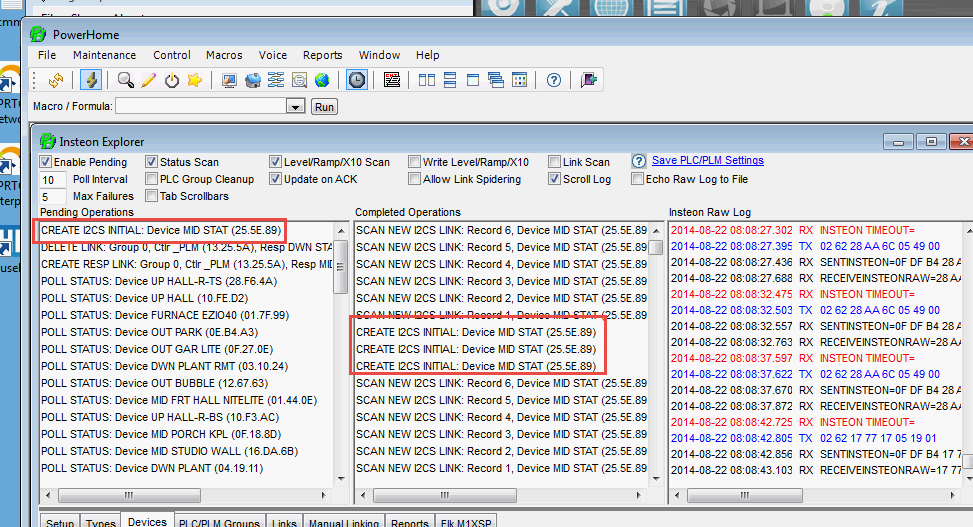The width and height of the screenshot is (973, 527).
Task: Click the globe web toolbar icon
Action: 321,80
